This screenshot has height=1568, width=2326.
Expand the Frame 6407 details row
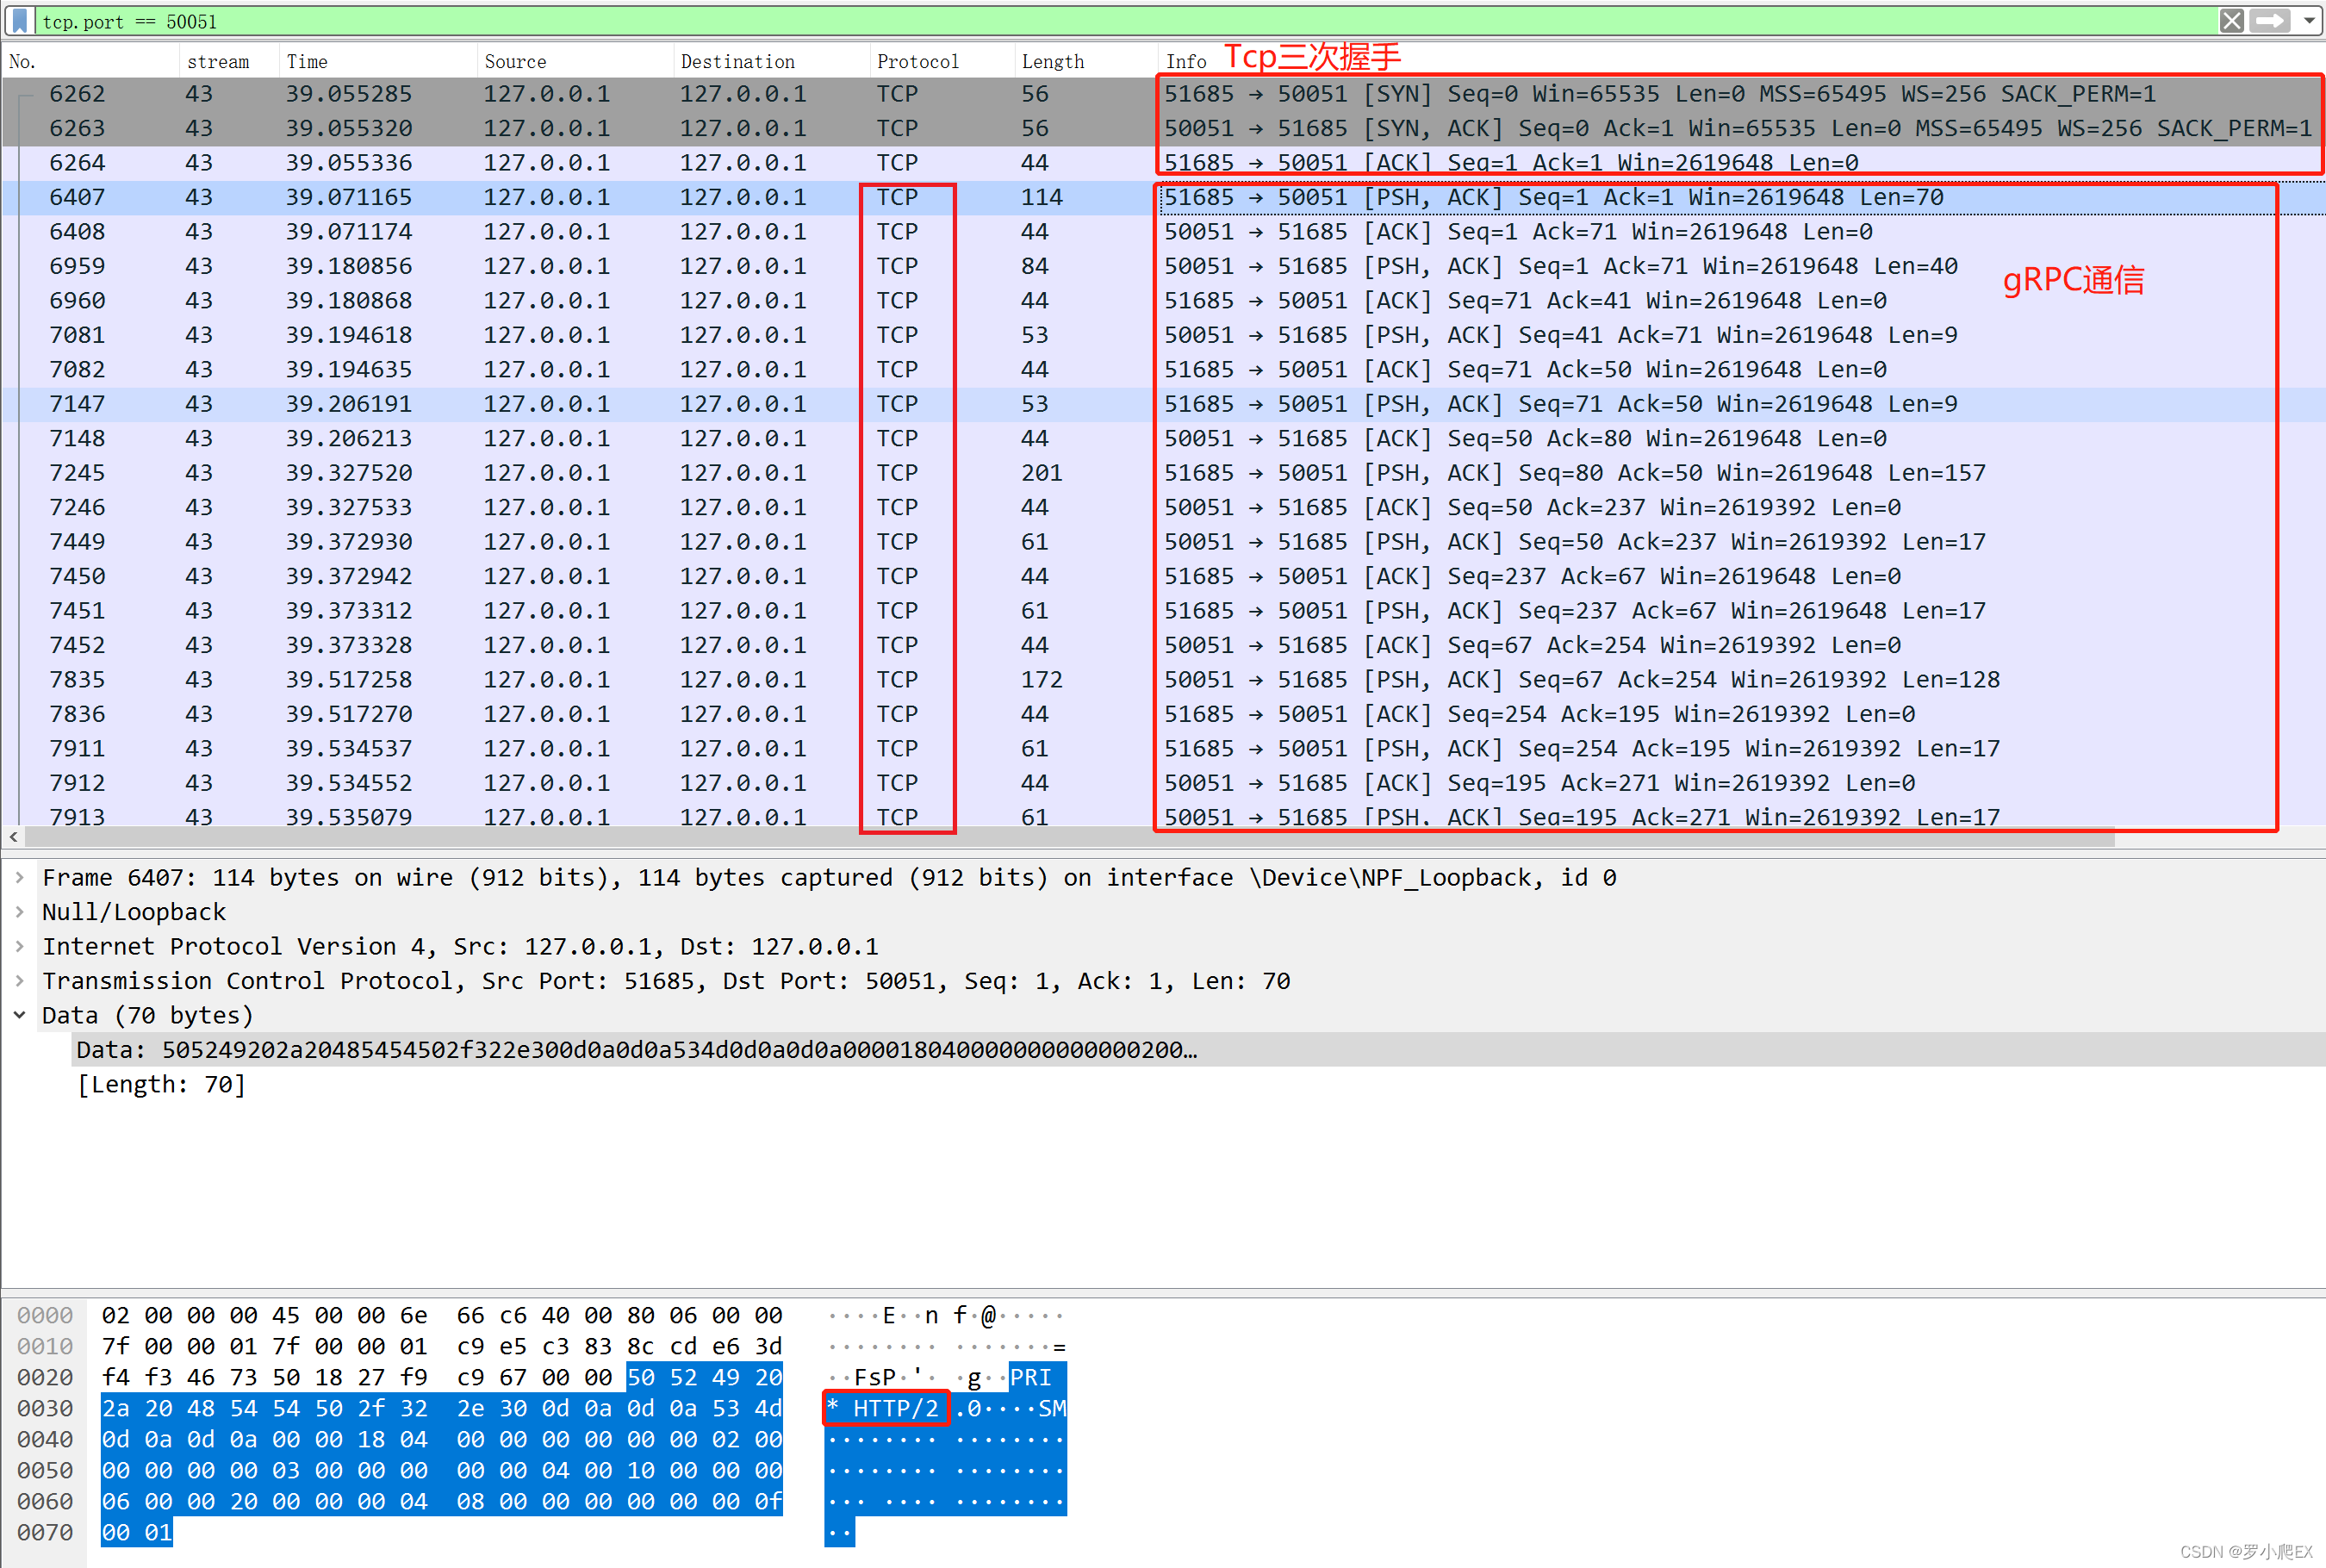tap(19, 878)
